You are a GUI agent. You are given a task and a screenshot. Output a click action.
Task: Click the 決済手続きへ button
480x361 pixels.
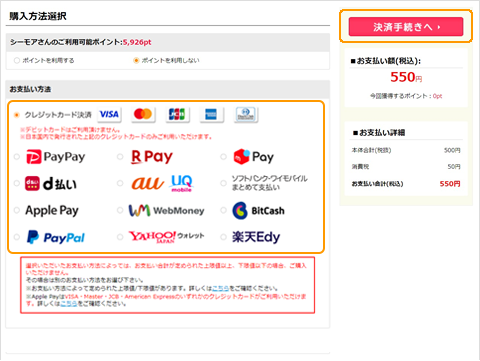(406, 27)
